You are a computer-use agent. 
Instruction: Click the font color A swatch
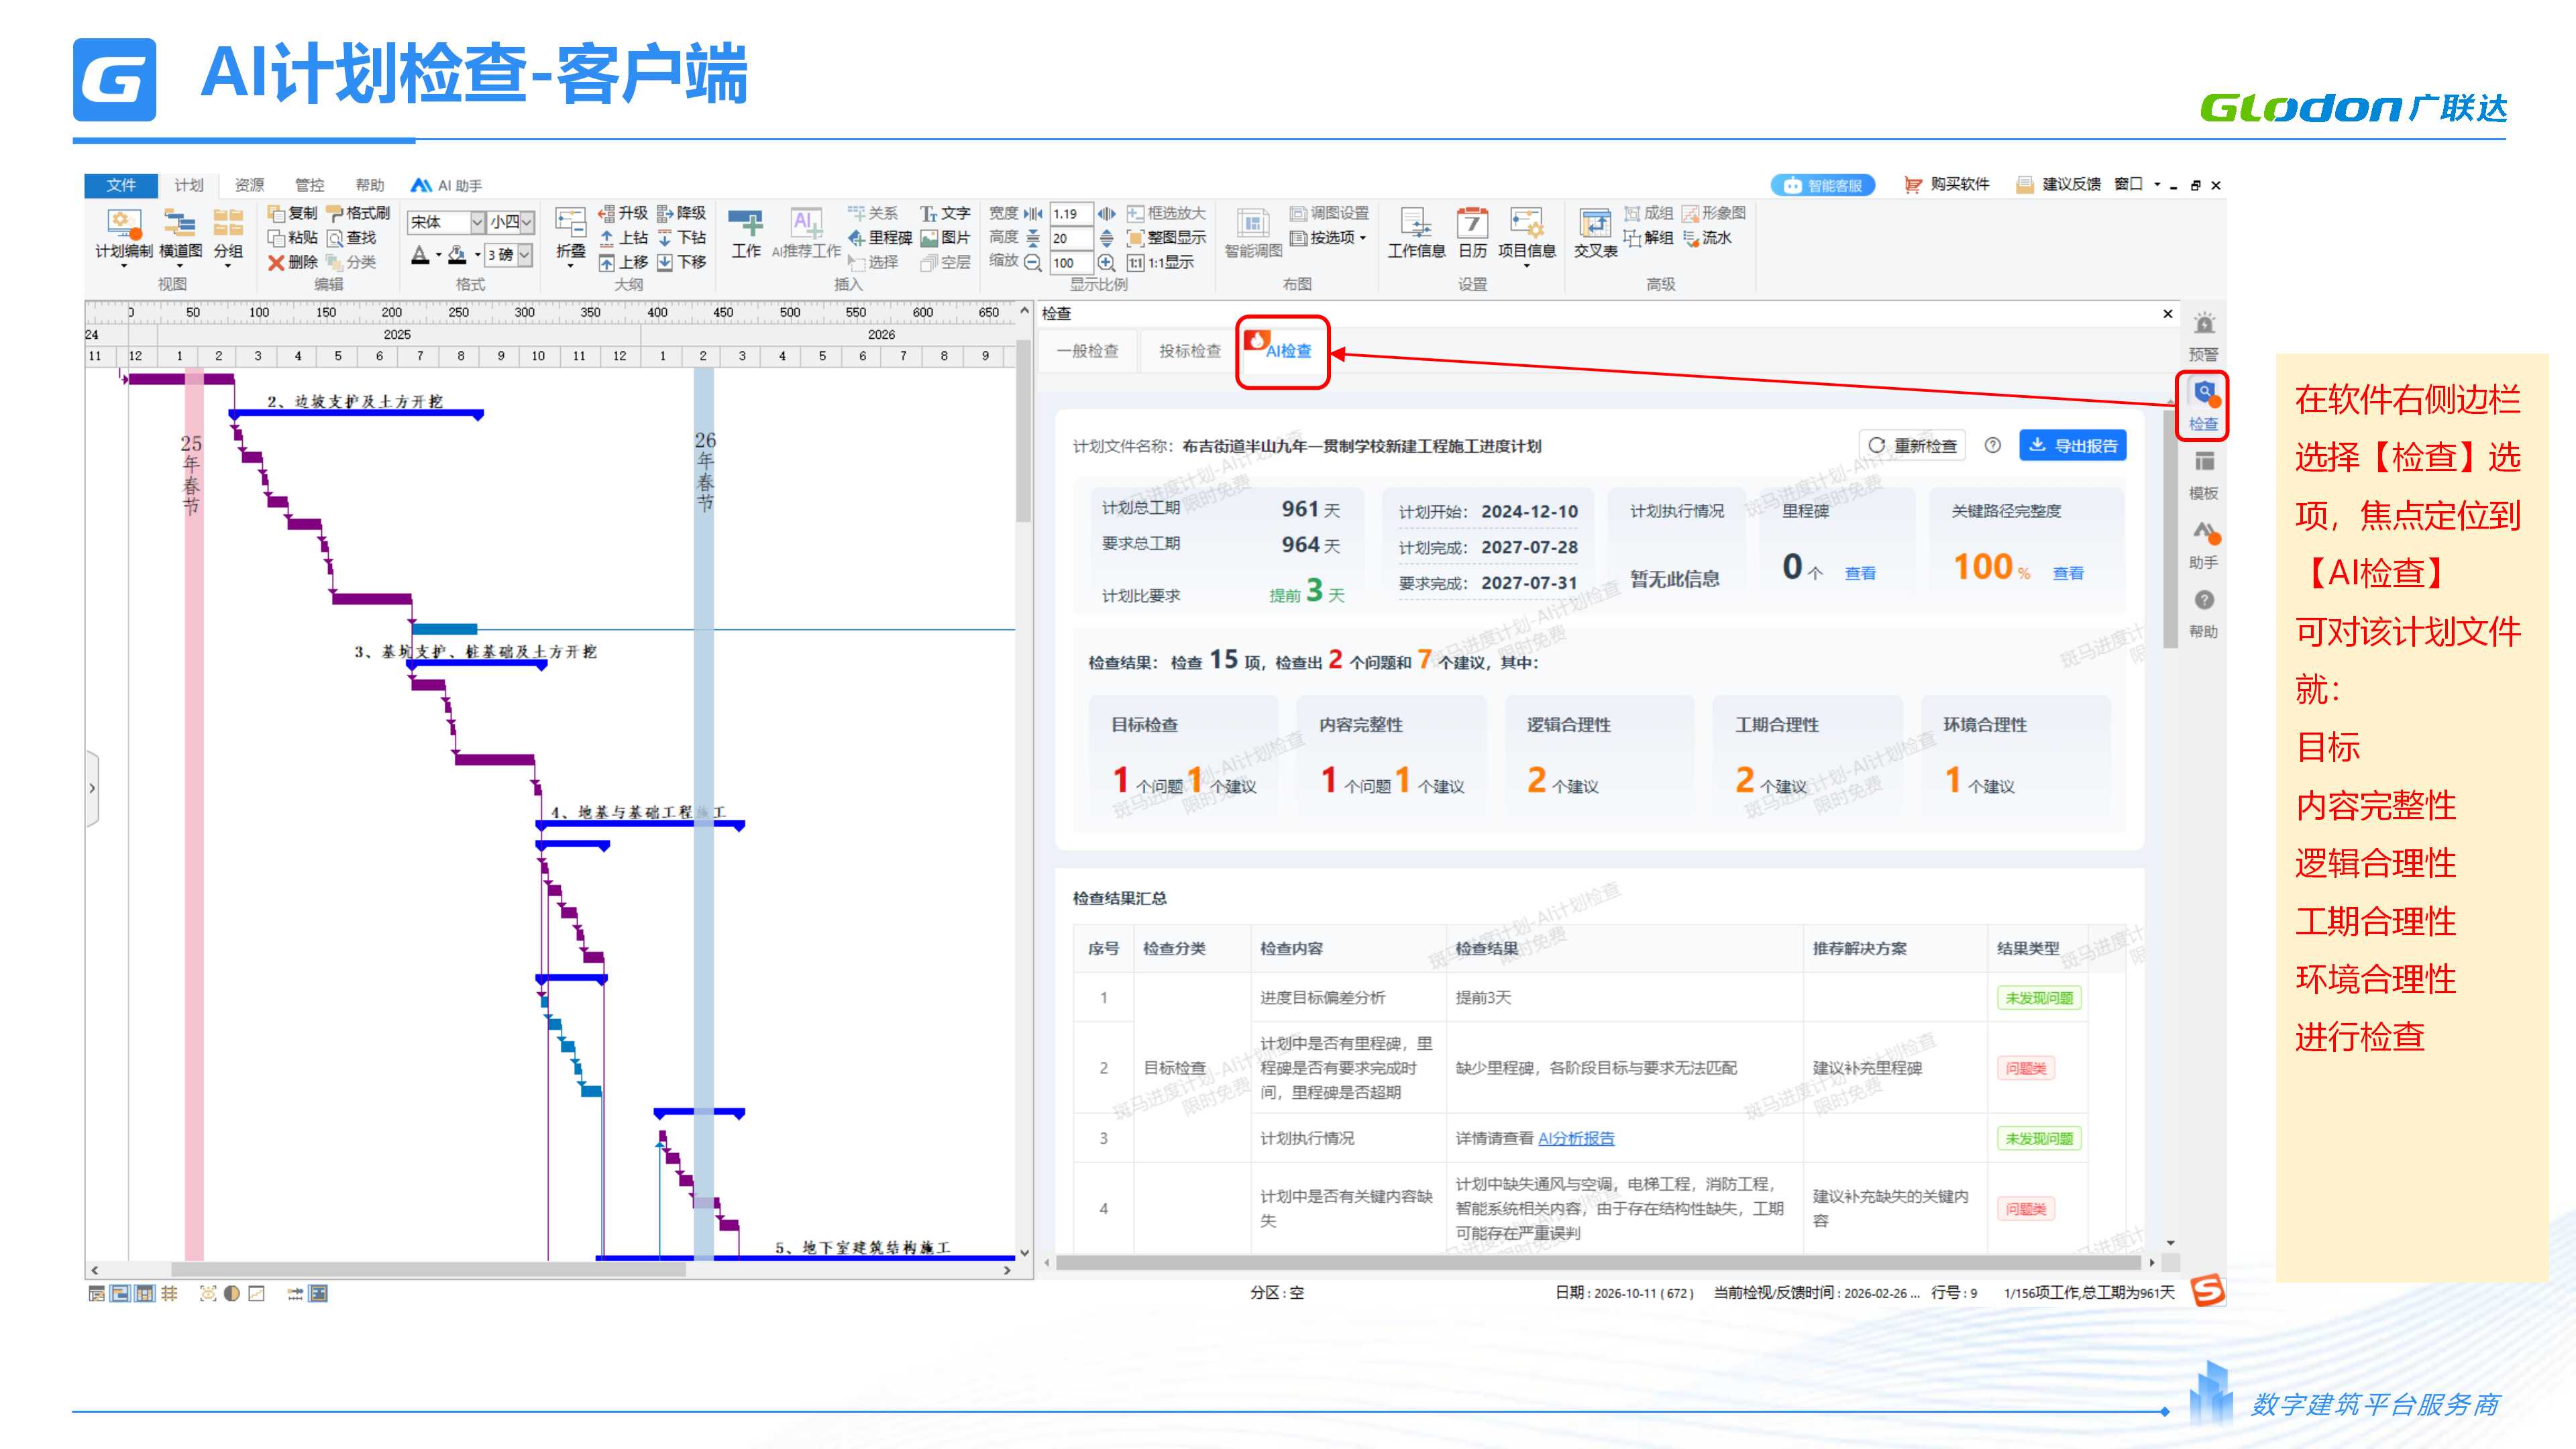(421, 255)
